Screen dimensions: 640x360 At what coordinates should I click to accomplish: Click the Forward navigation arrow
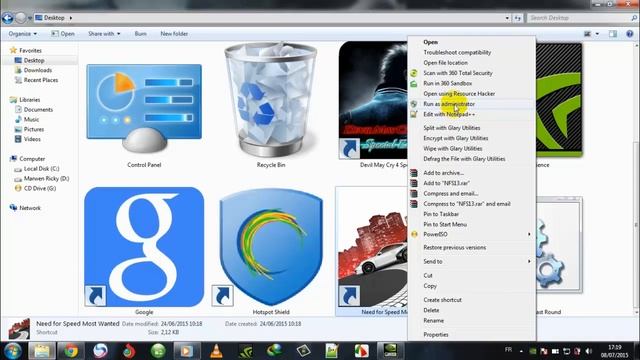click(x=20, y=18)
